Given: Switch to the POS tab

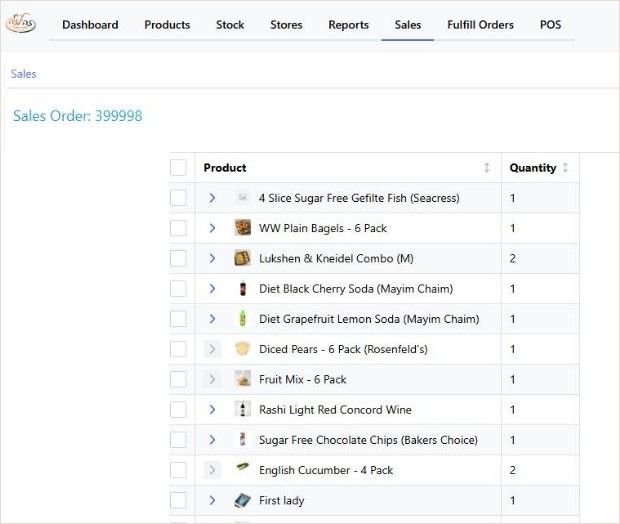Looking at the screenshot, I should click(x=550, y=25).
